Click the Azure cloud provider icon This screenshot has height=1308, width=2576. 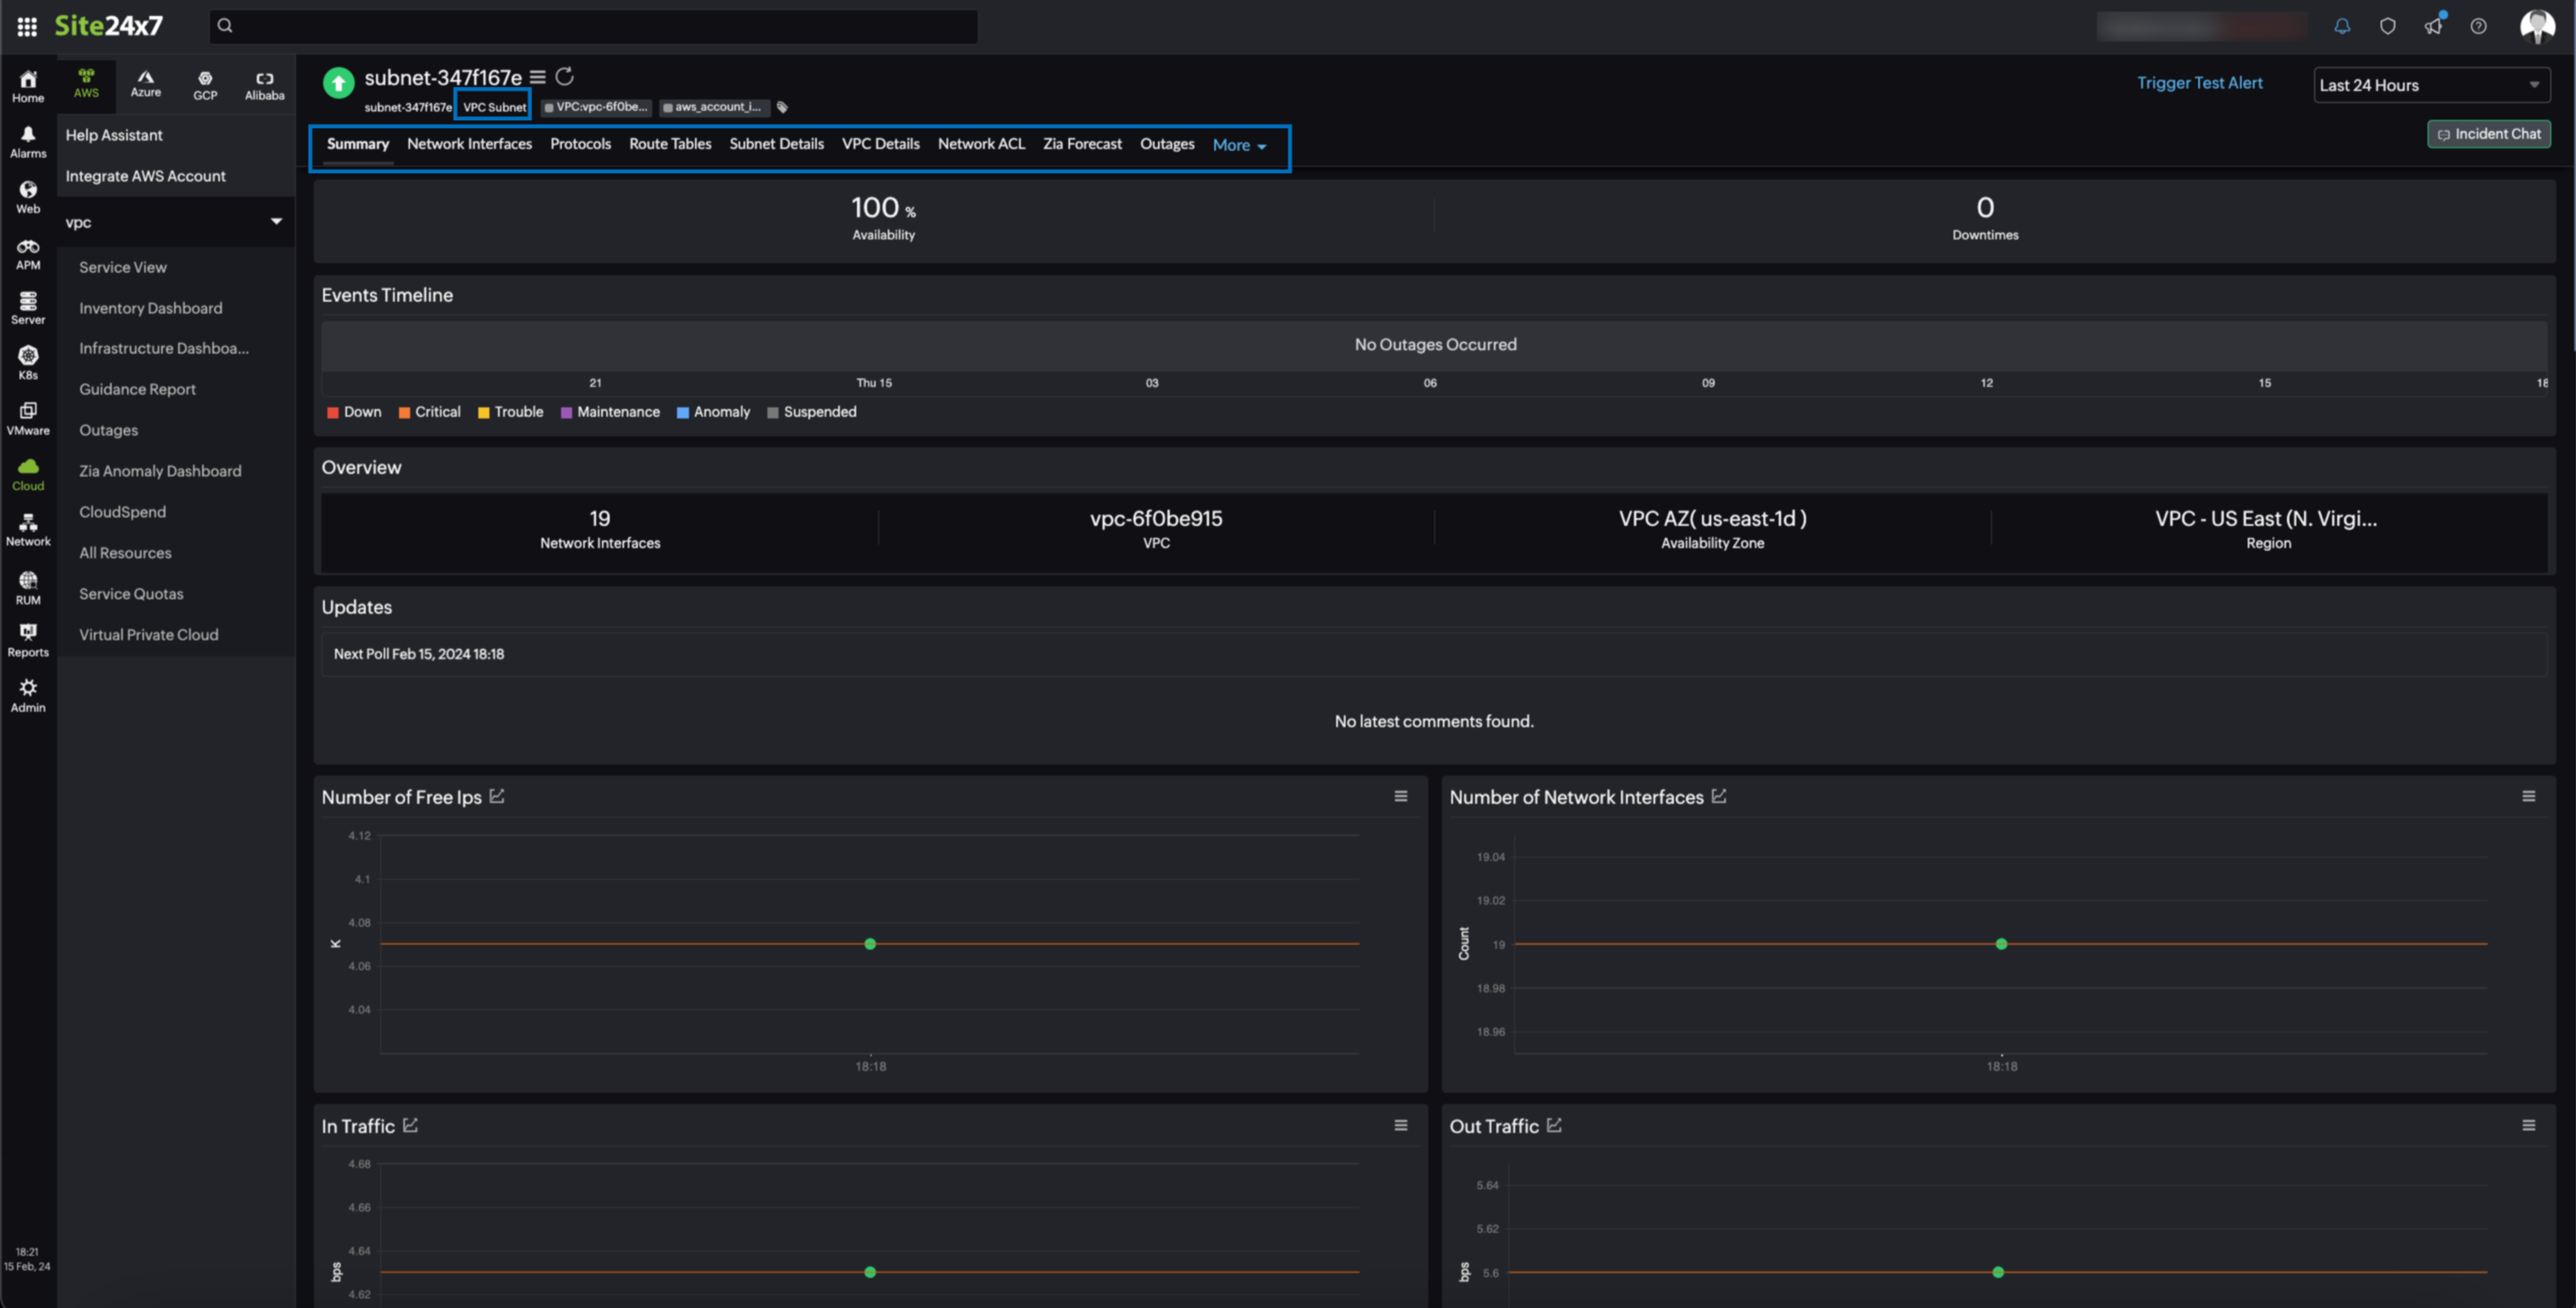tap(146, 84)
